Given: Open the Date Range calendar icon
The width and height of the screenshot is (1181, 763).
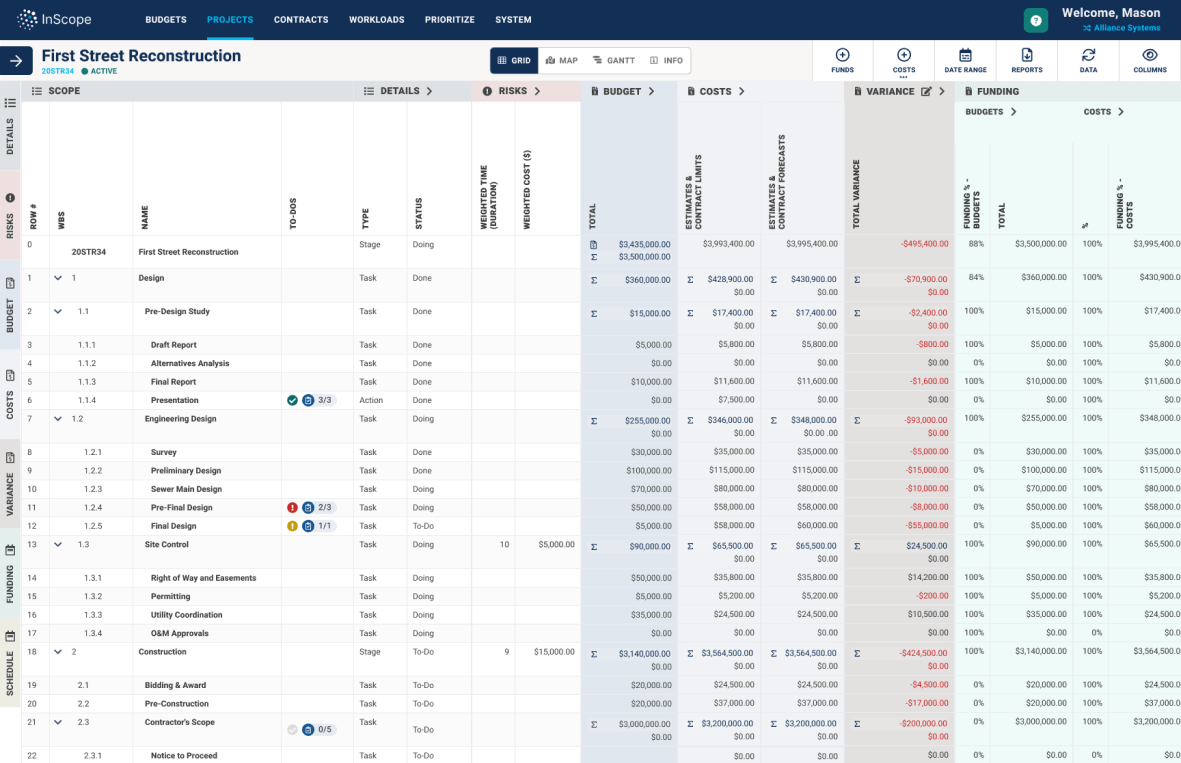Looking at the screenshot, I should coord(965,52).
